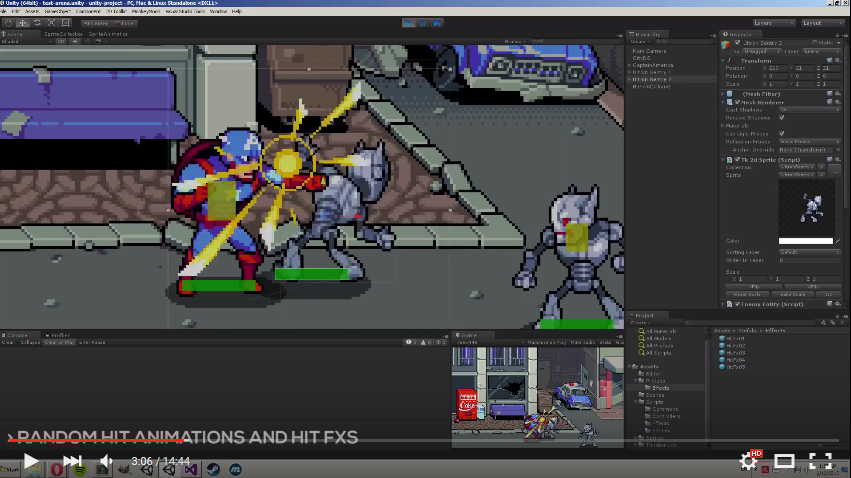Open YouTube settings gear
This screenshot has width=851, height=478.
point(748,461)
